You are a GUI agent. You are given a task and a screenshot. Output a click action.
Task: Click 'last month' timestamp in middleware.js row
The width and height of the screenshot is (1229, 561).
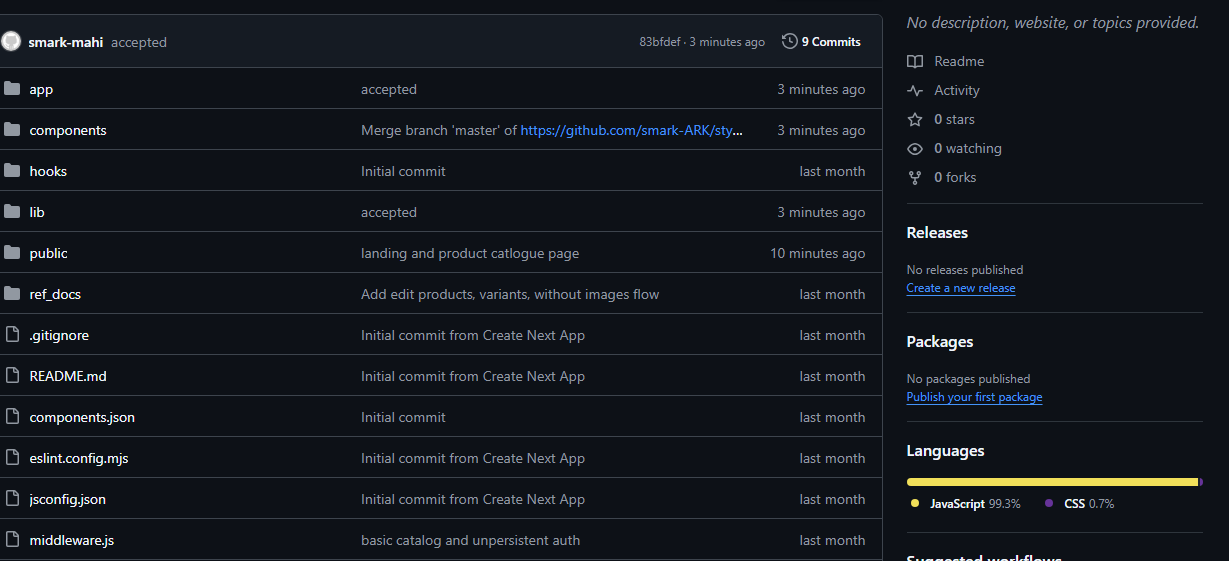click(x=832, y=540)
